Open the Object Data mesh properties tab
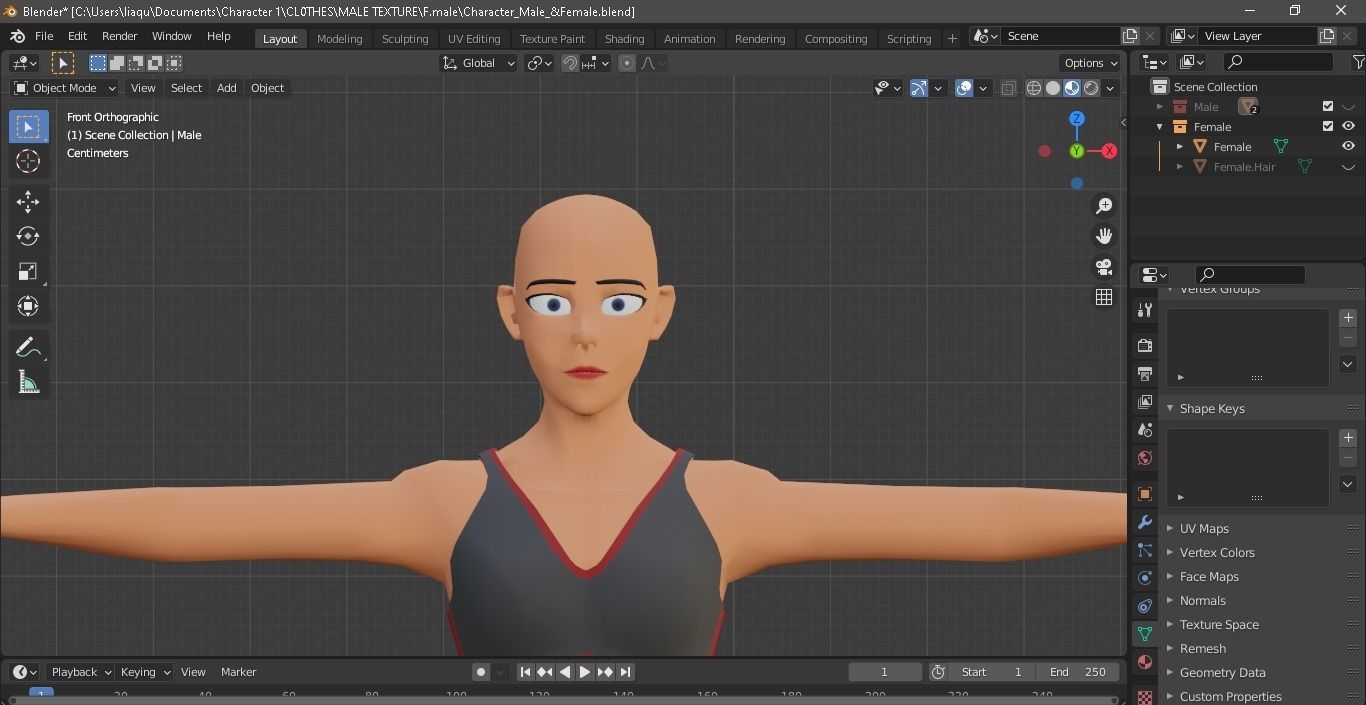Image resolution: width=1366 pixels, height=705 pixels. click(1145, 634)
